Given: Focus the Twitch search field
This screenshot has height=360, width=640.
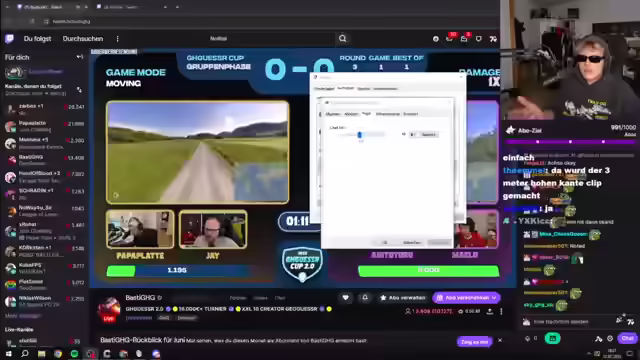Looking at the screenshot, I should pyautogui.click(x=271, y=39).
